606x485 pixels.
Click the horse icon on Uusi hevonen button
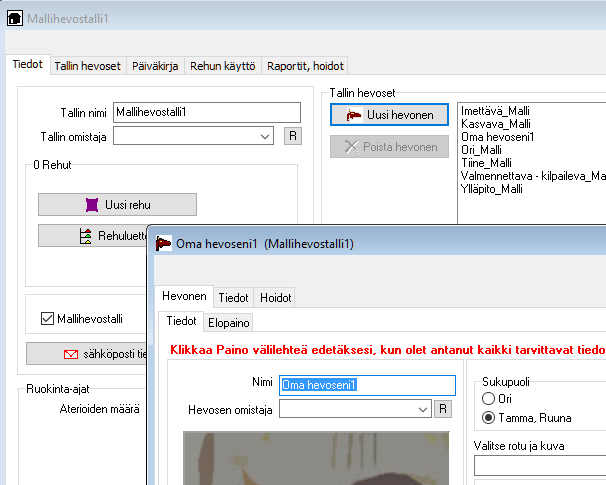(x=354, y=115)
